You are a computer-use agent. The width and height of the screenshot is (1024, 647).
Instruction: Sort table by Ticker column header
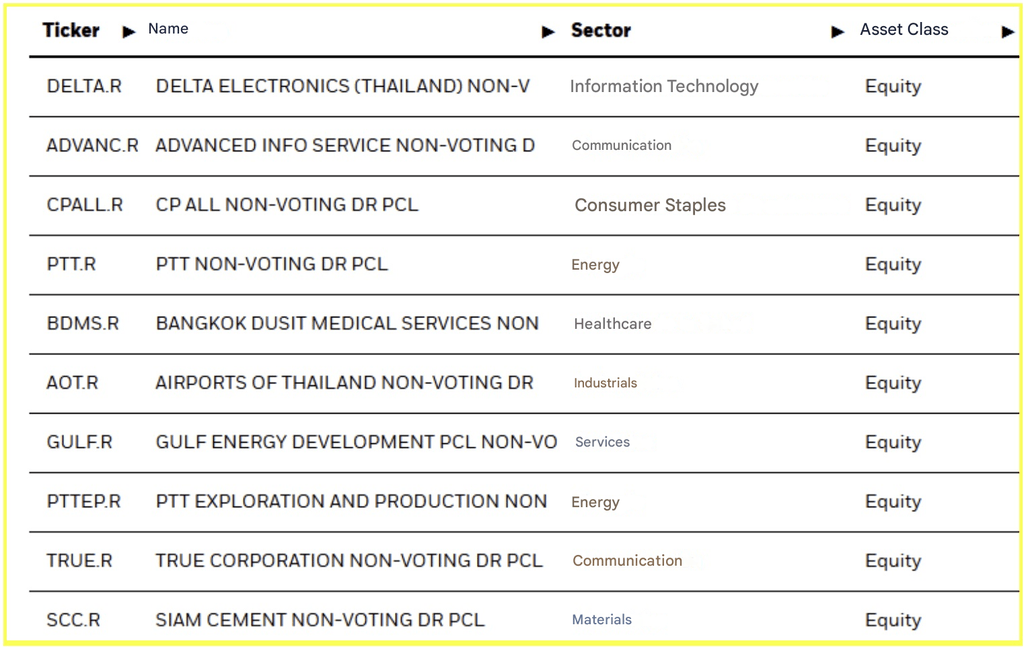(x=70, y=30)
